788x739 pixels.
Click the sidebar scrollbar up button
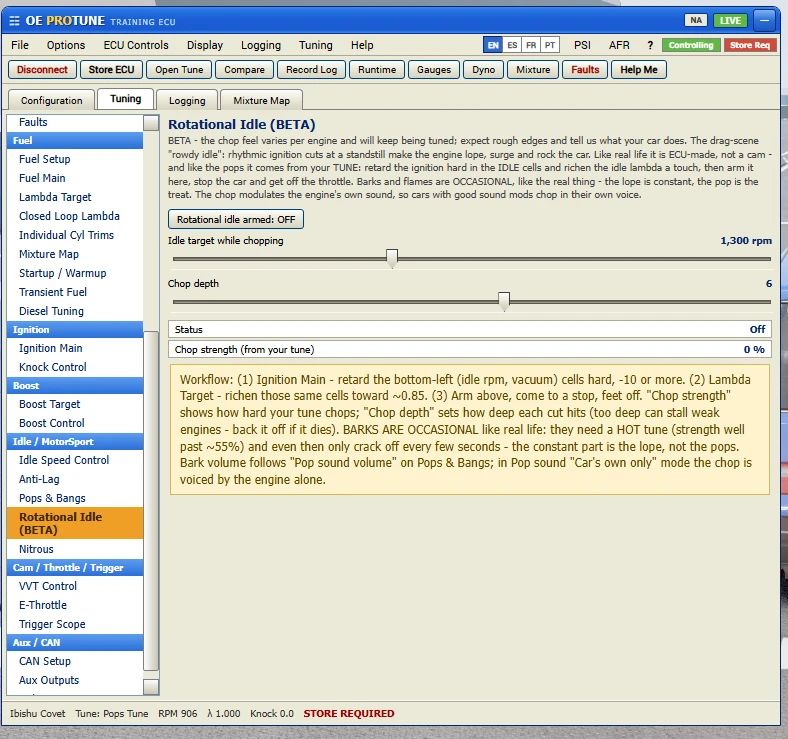point(151,123)
